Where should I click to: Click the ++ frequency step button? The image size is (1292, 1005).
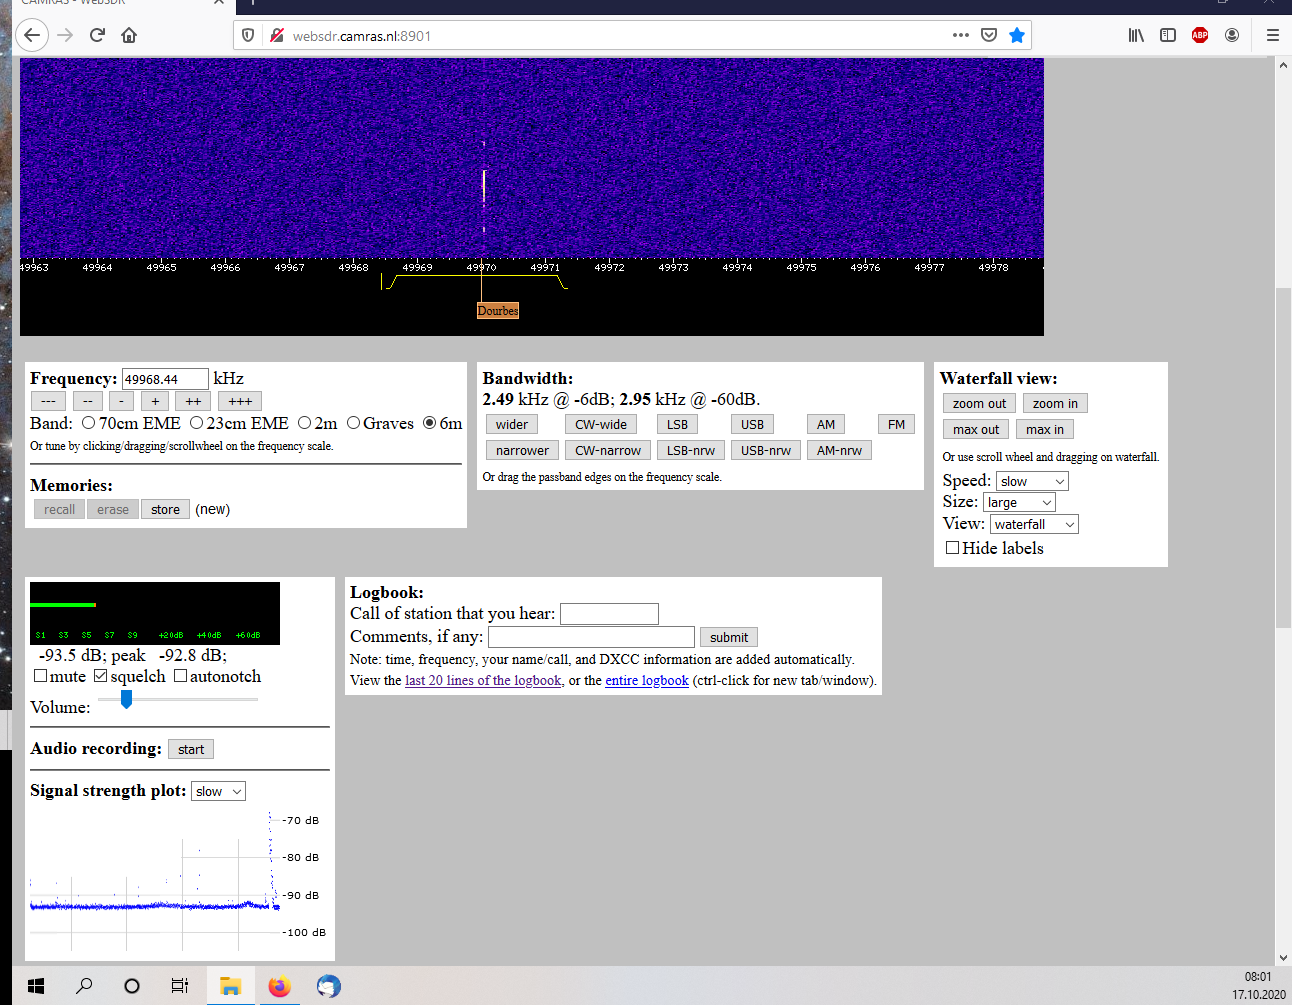pyautogui.click(x=193, y=401)
